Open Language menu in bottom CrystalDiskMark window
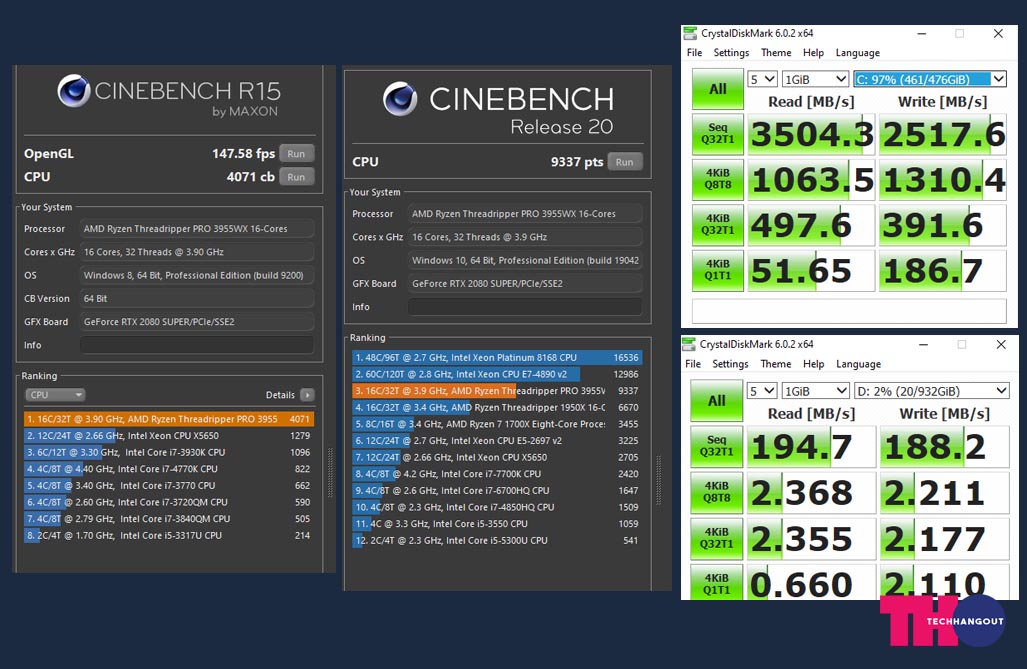This screenshot has height=669, width=1027. click(858, 364)
